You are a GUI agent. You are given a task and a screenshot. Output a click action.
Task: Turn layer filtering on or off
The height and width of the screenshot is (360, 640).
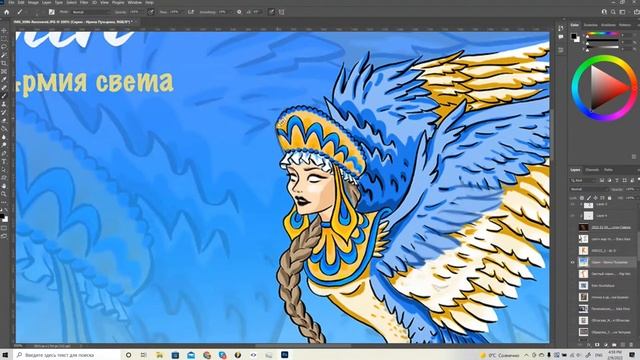point(638,180)
